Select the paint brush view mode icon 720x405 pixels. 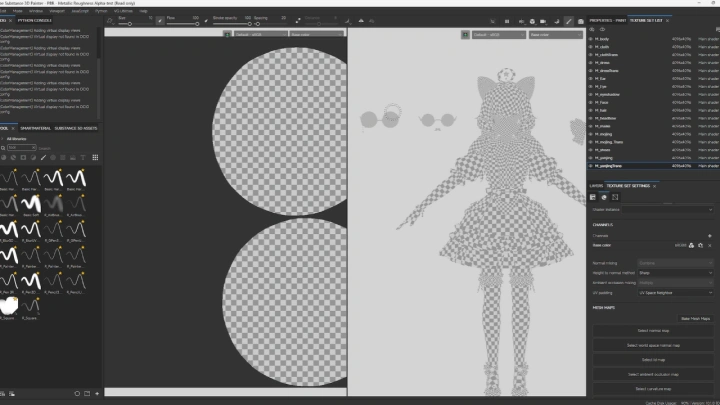click(568, 21)
